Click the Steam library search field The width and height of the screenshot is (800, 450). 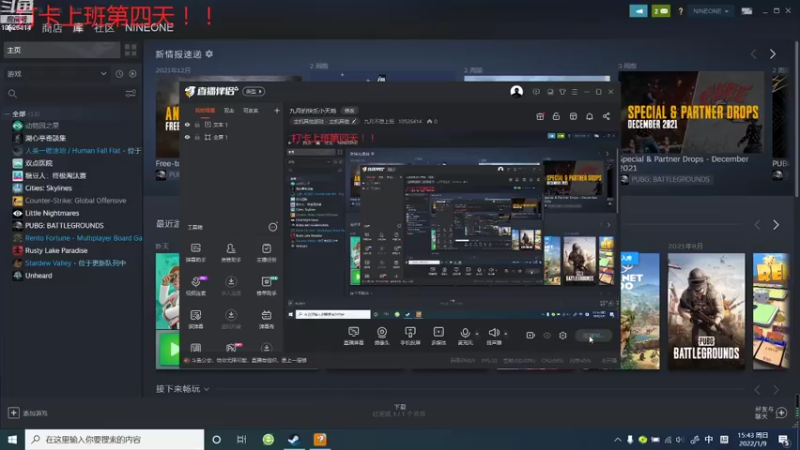click(66, 94)
